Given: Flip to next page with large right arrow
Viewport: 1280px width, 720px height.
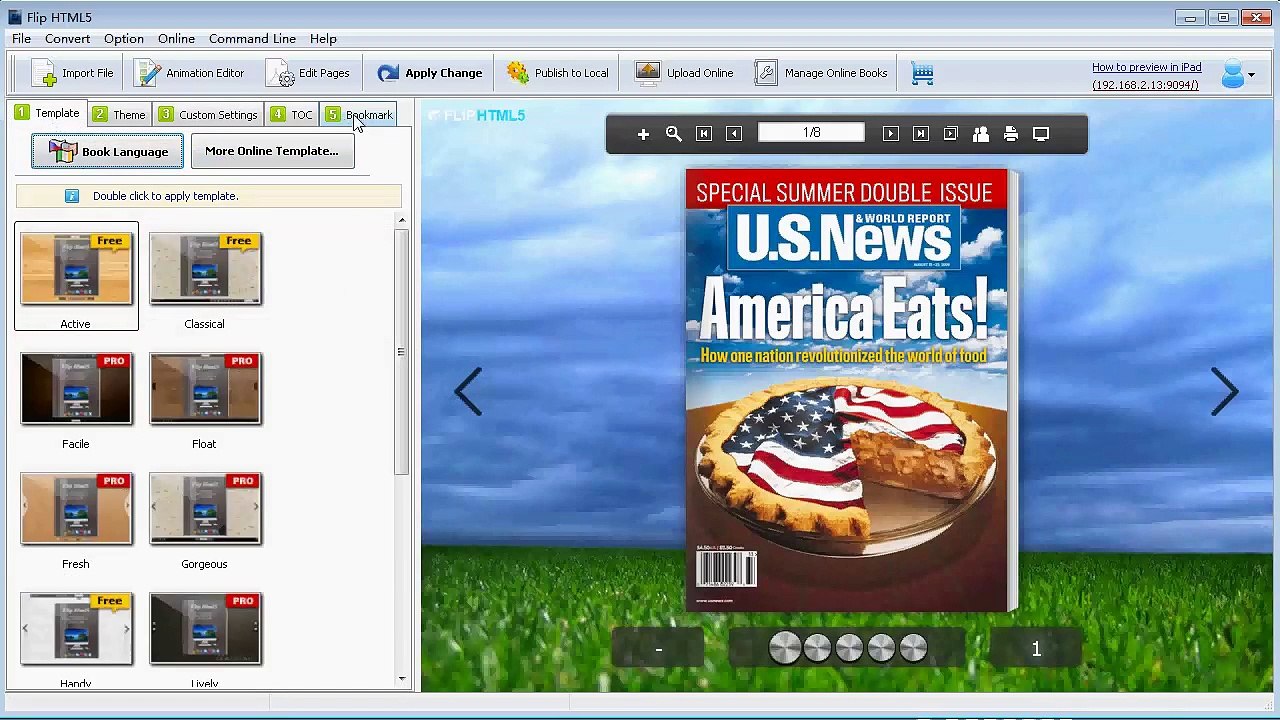Looking at the screenshot, I should (1225, 391).
